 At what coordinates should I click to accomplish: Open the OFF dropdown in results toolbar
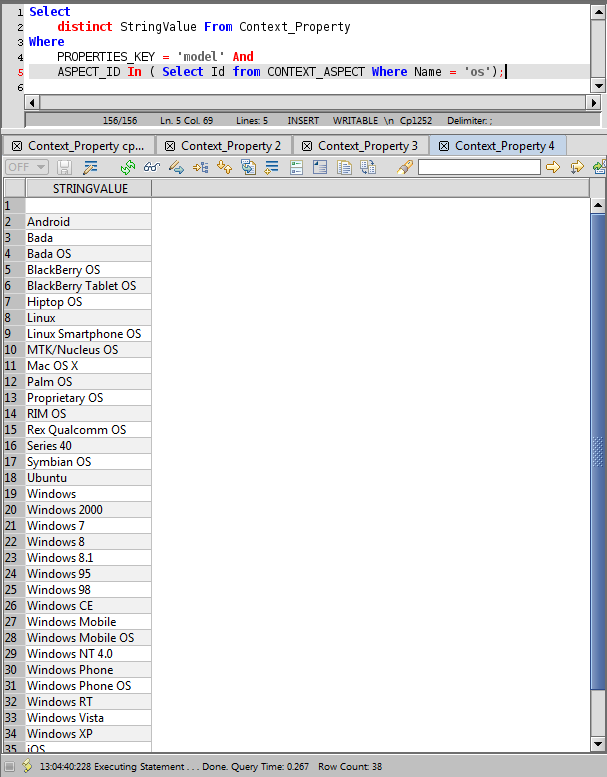(x=26, y=167)
